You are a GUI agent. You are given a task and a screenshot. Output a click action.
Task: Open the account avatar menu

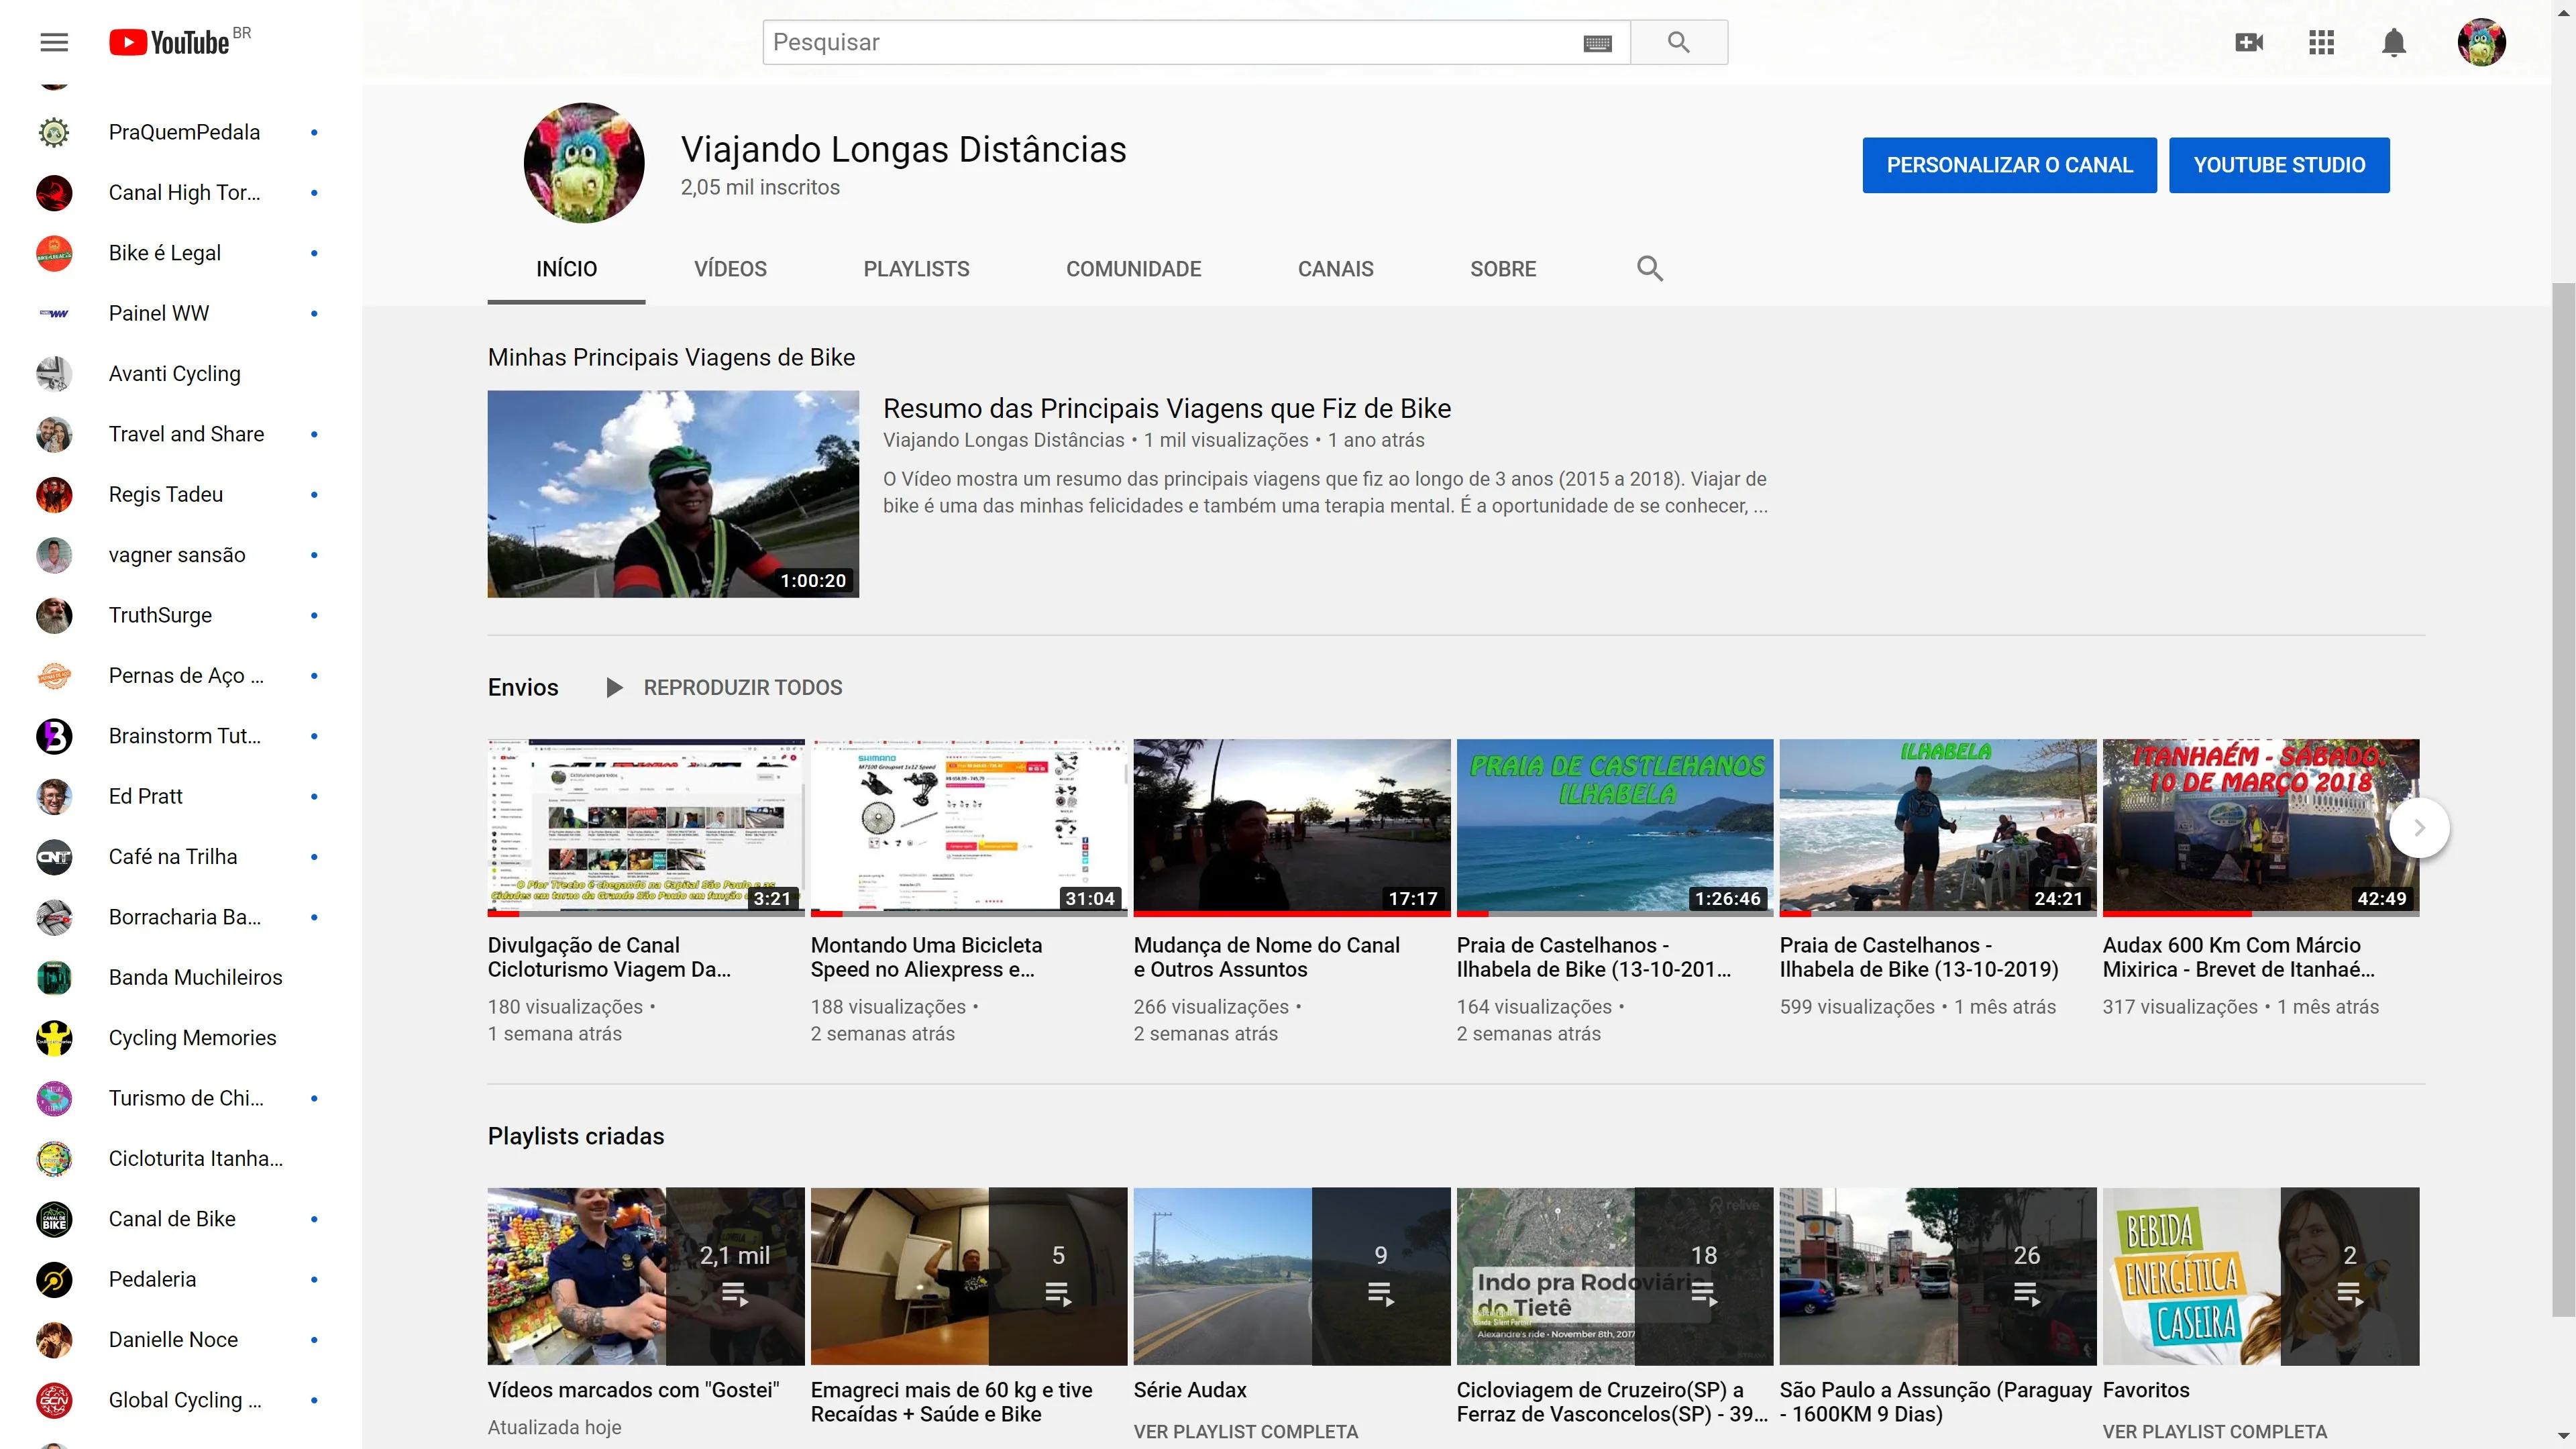2481,42
